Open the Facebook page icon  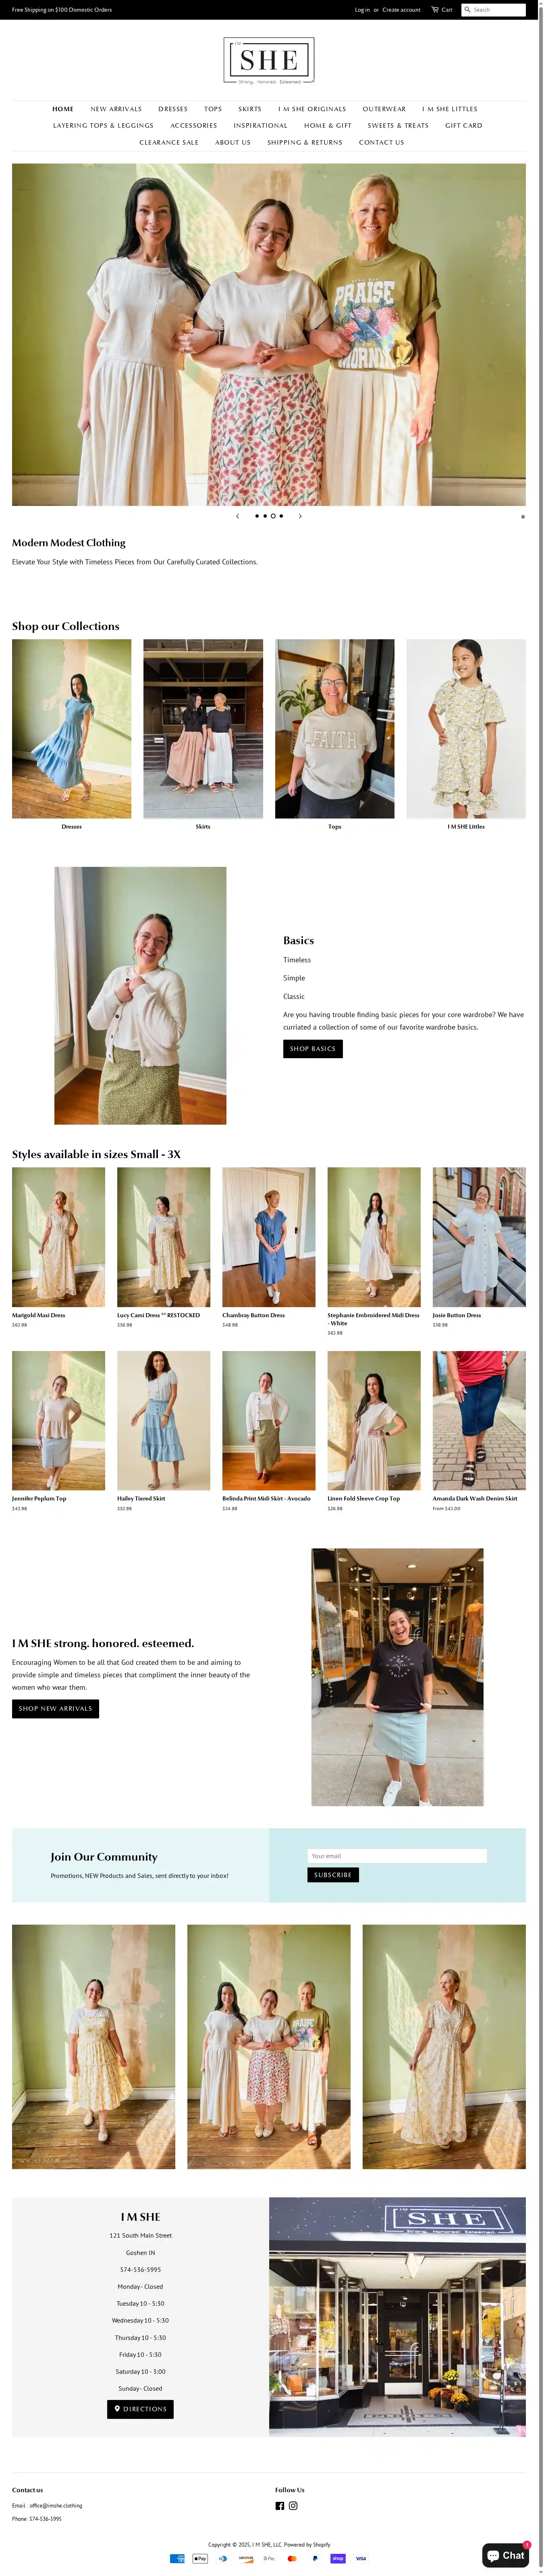(280, 2505)
